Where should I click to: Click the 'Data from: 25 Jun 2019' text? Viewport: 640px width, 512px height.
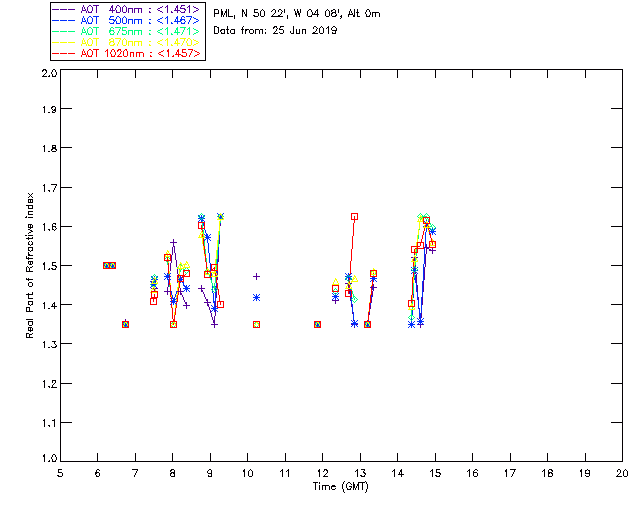(275, 31)
